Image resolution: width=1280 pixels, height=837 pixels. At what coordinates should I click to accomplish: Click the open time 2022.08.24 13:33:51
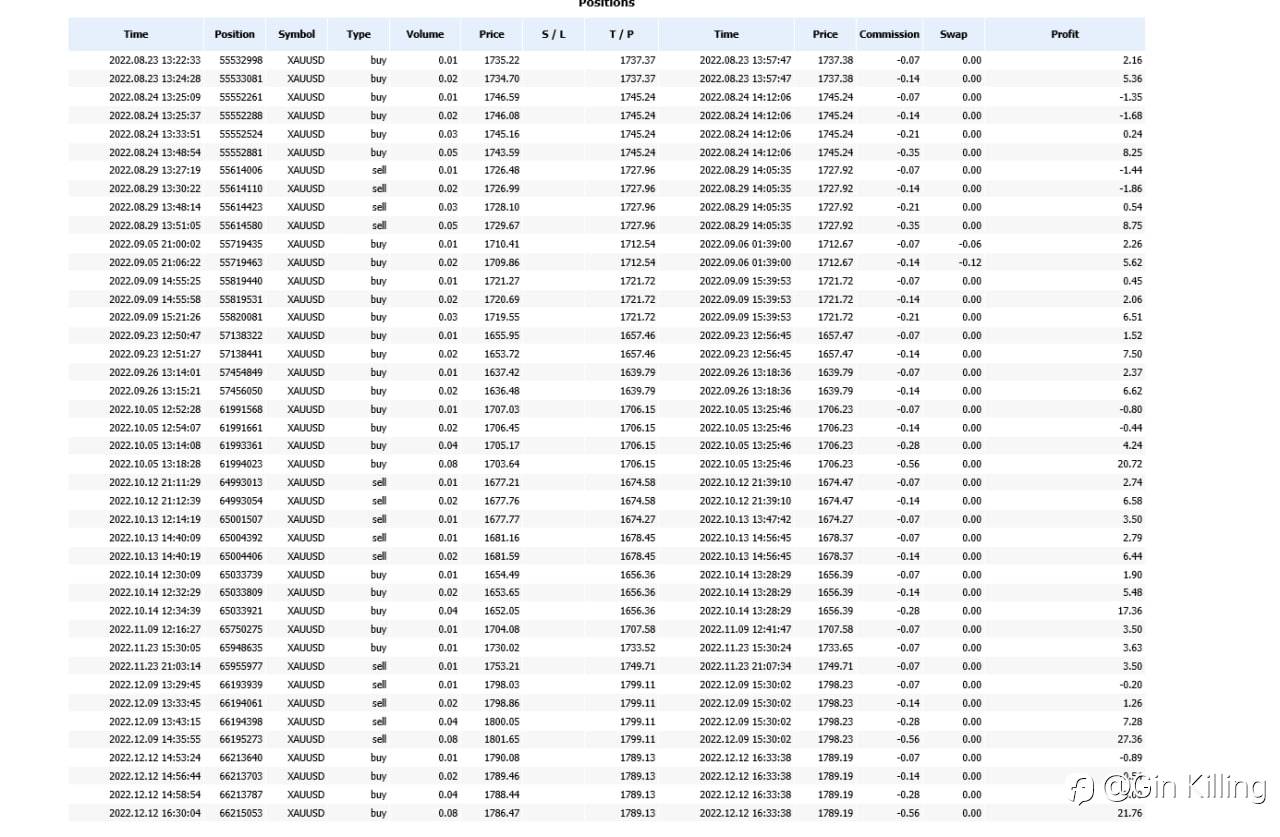point(155,134)
